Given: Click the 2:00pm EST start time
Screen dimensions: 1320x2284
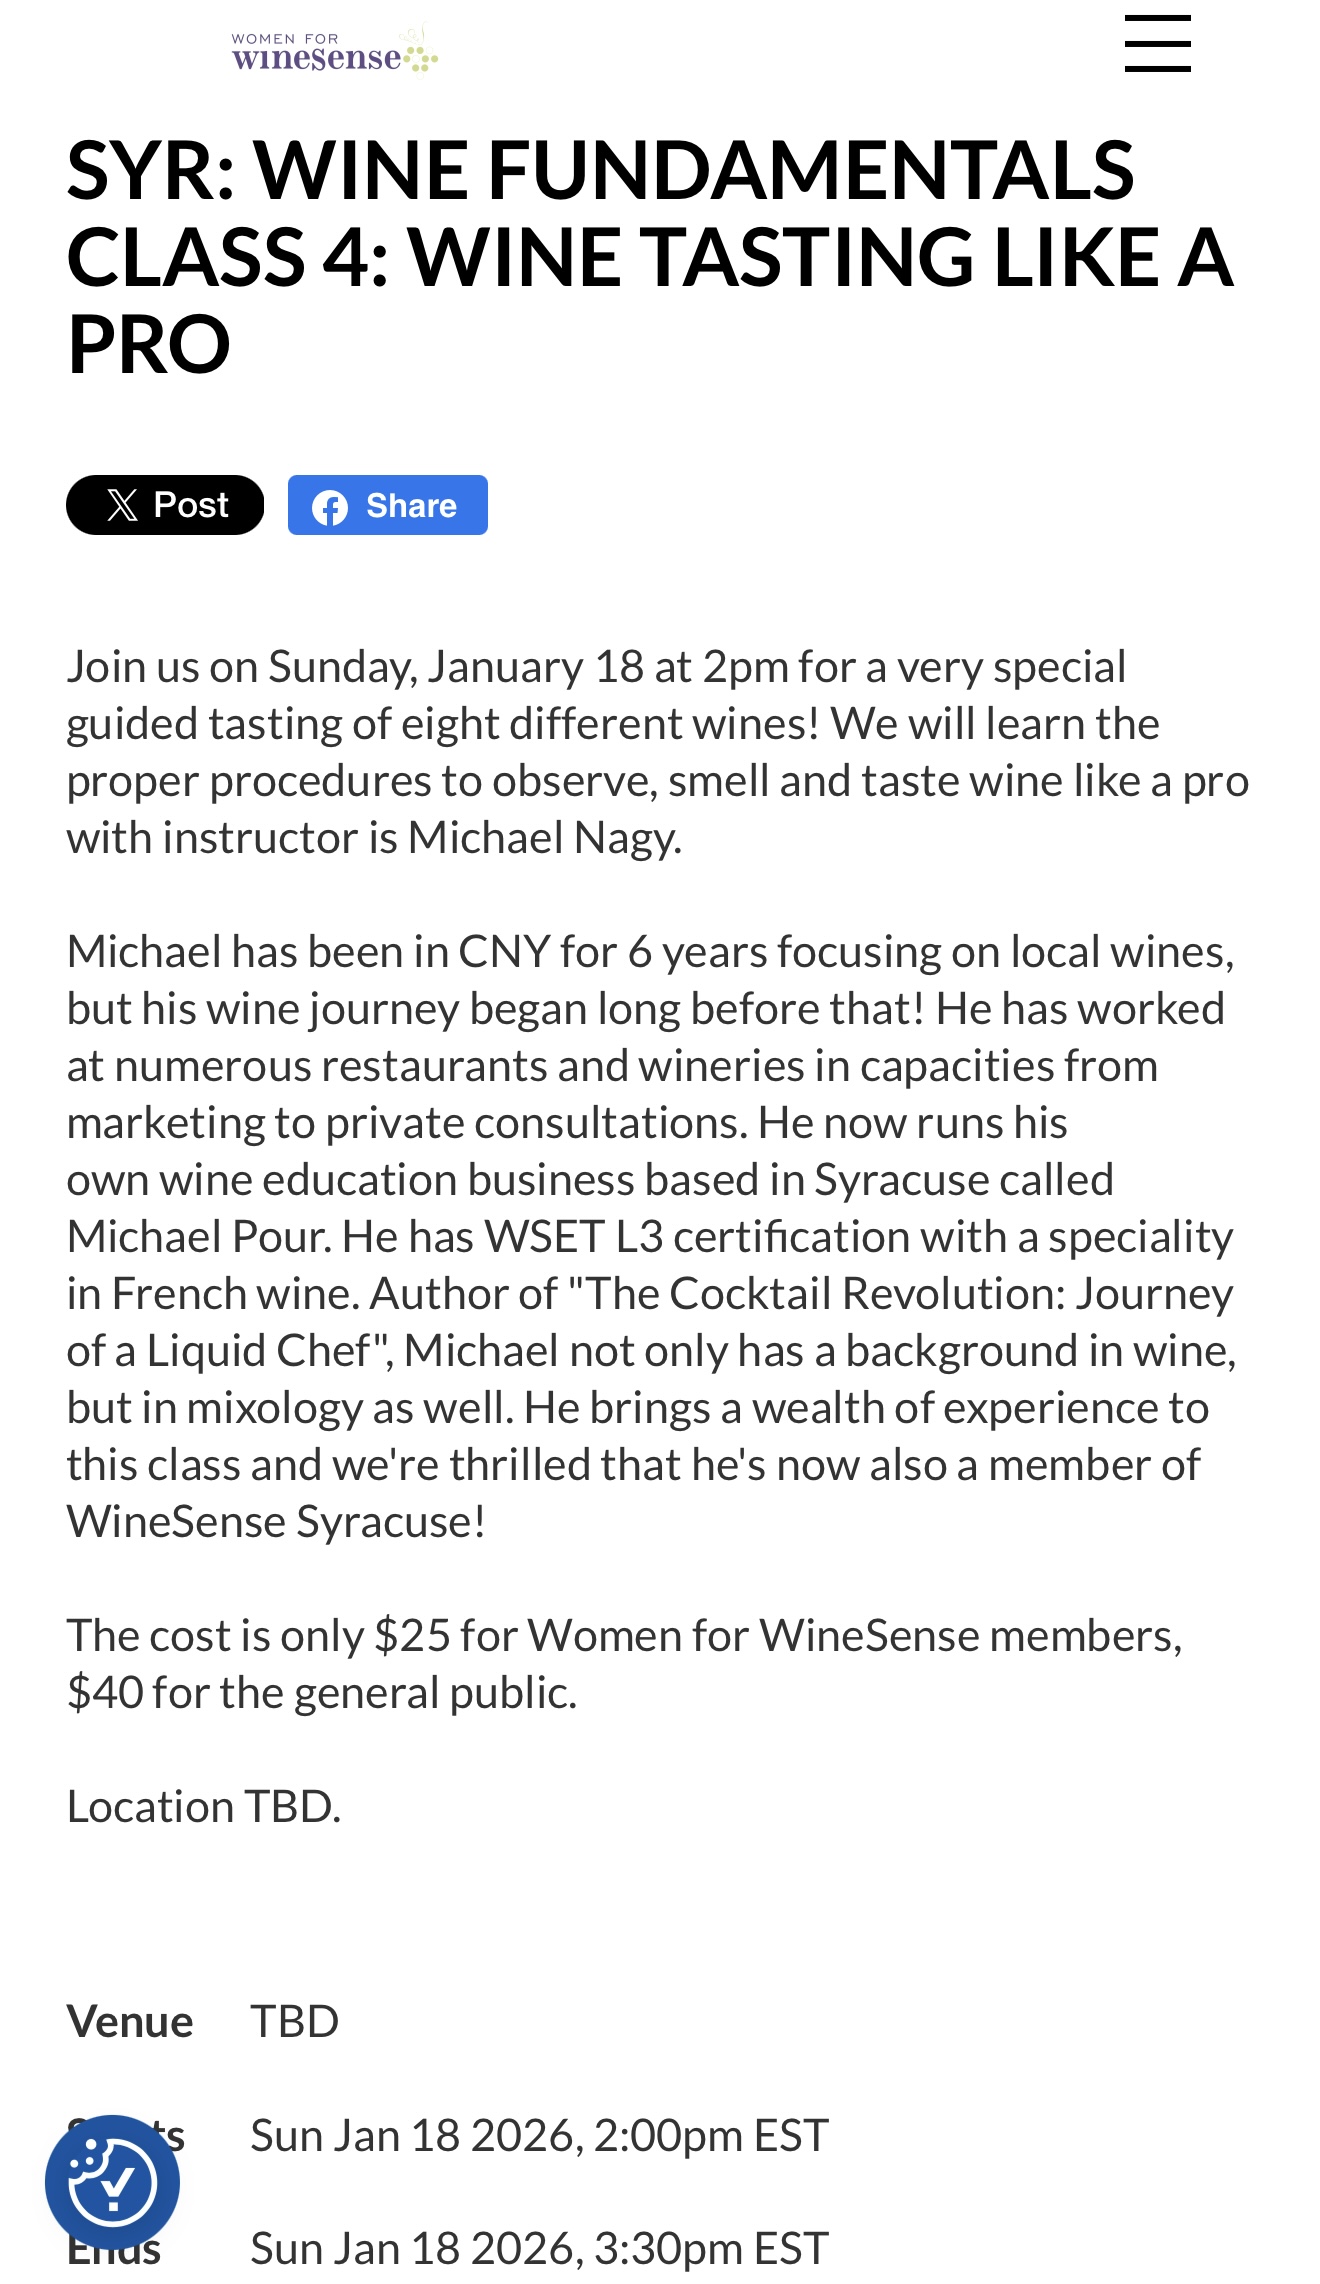Looking at the screenshot, I should click(710, 2136).
